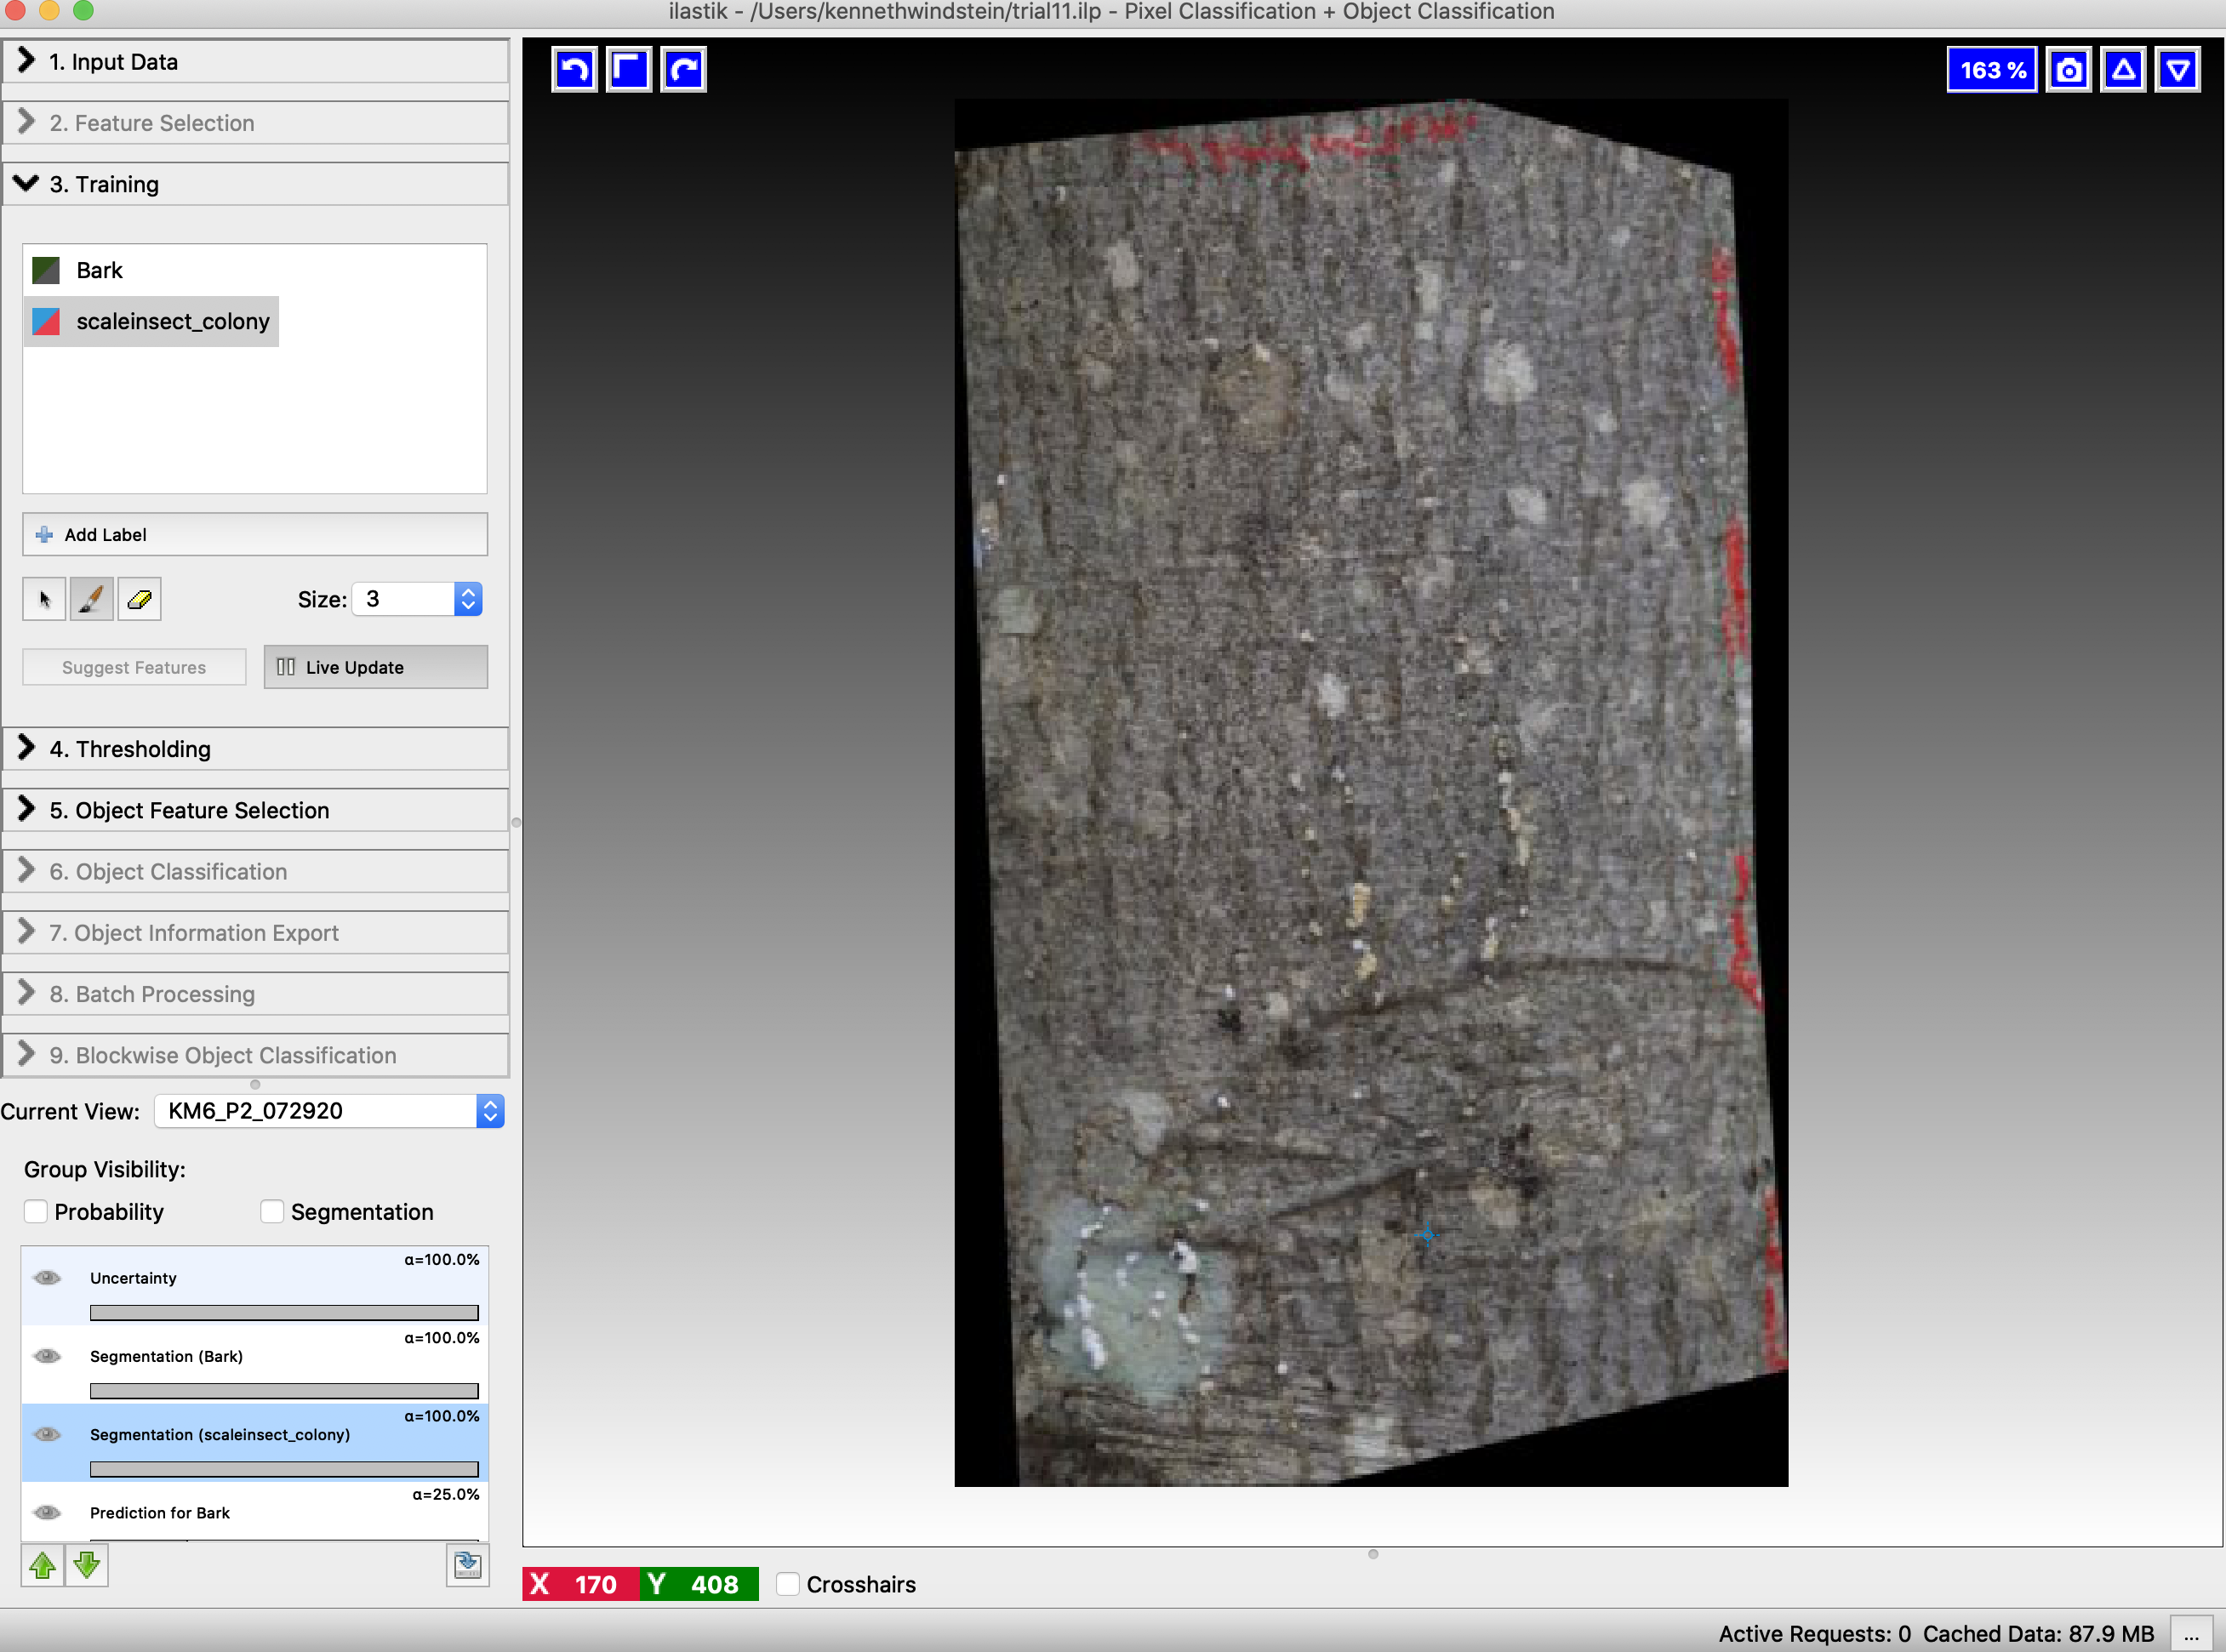Enable the Segmentation group visibility checkbox
Screen dimensions: 2226x1652
point(272,1211)
